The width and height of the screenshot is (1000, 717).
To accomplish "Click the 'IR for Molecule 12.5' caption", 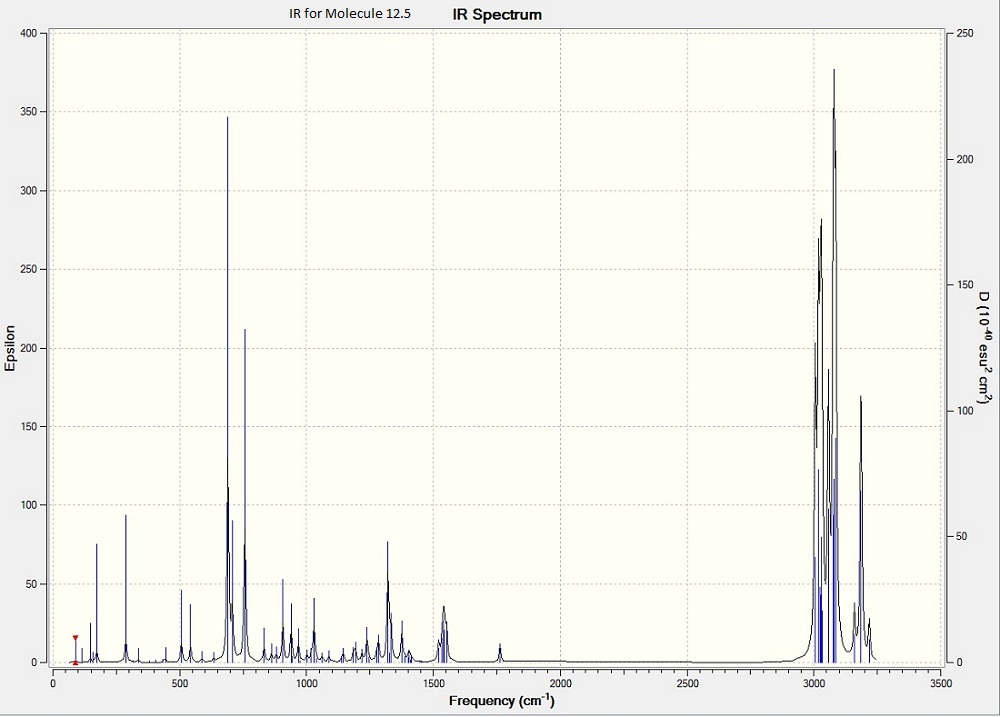I will tap(349, 13).
